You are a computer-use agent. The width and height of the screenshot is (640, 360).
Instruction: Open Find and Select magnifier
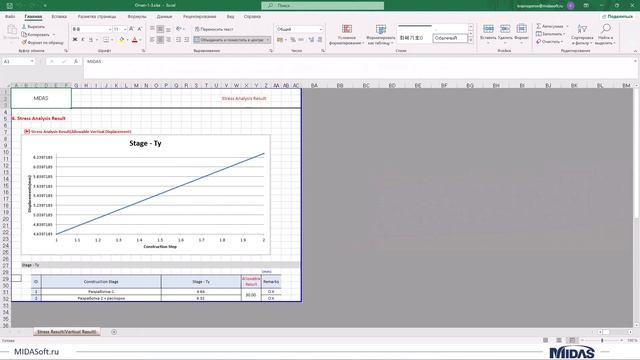605,35
